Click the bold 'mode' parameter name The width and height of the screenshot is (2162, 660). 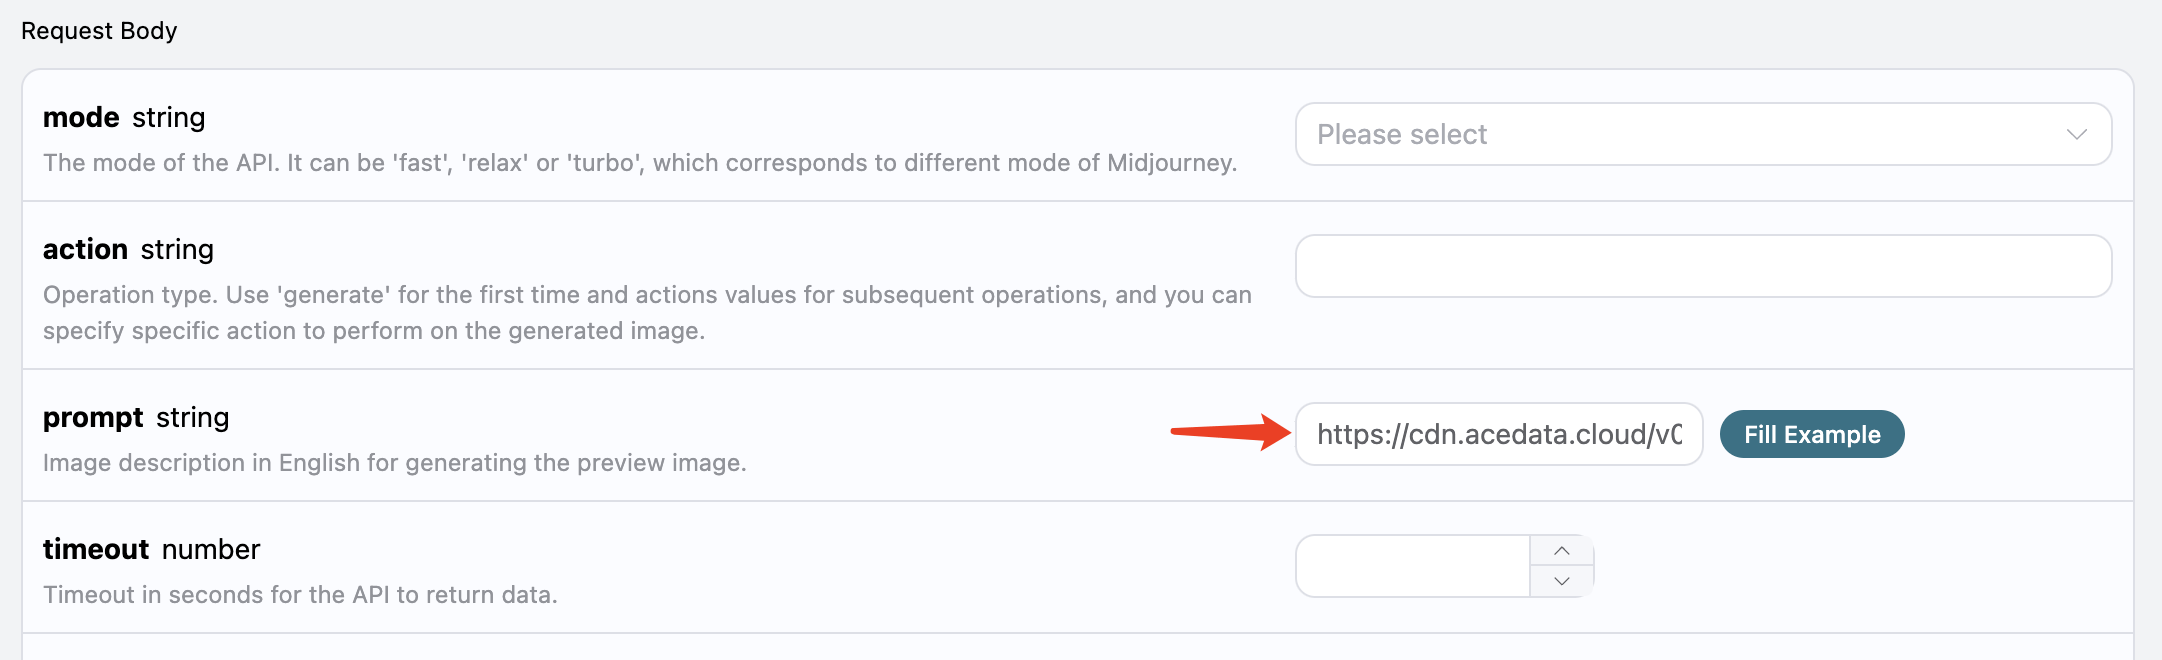(x=81, y=118)
